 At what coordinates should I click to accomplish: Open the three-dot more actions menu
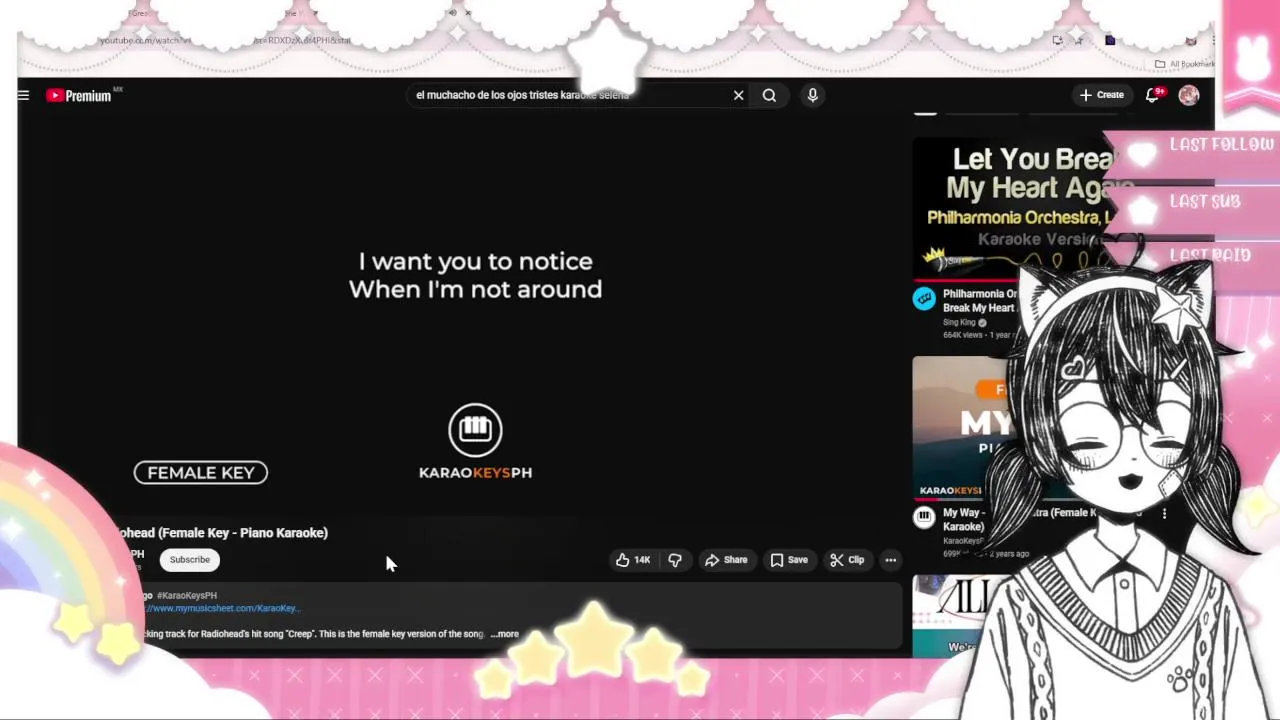(891, 560)
